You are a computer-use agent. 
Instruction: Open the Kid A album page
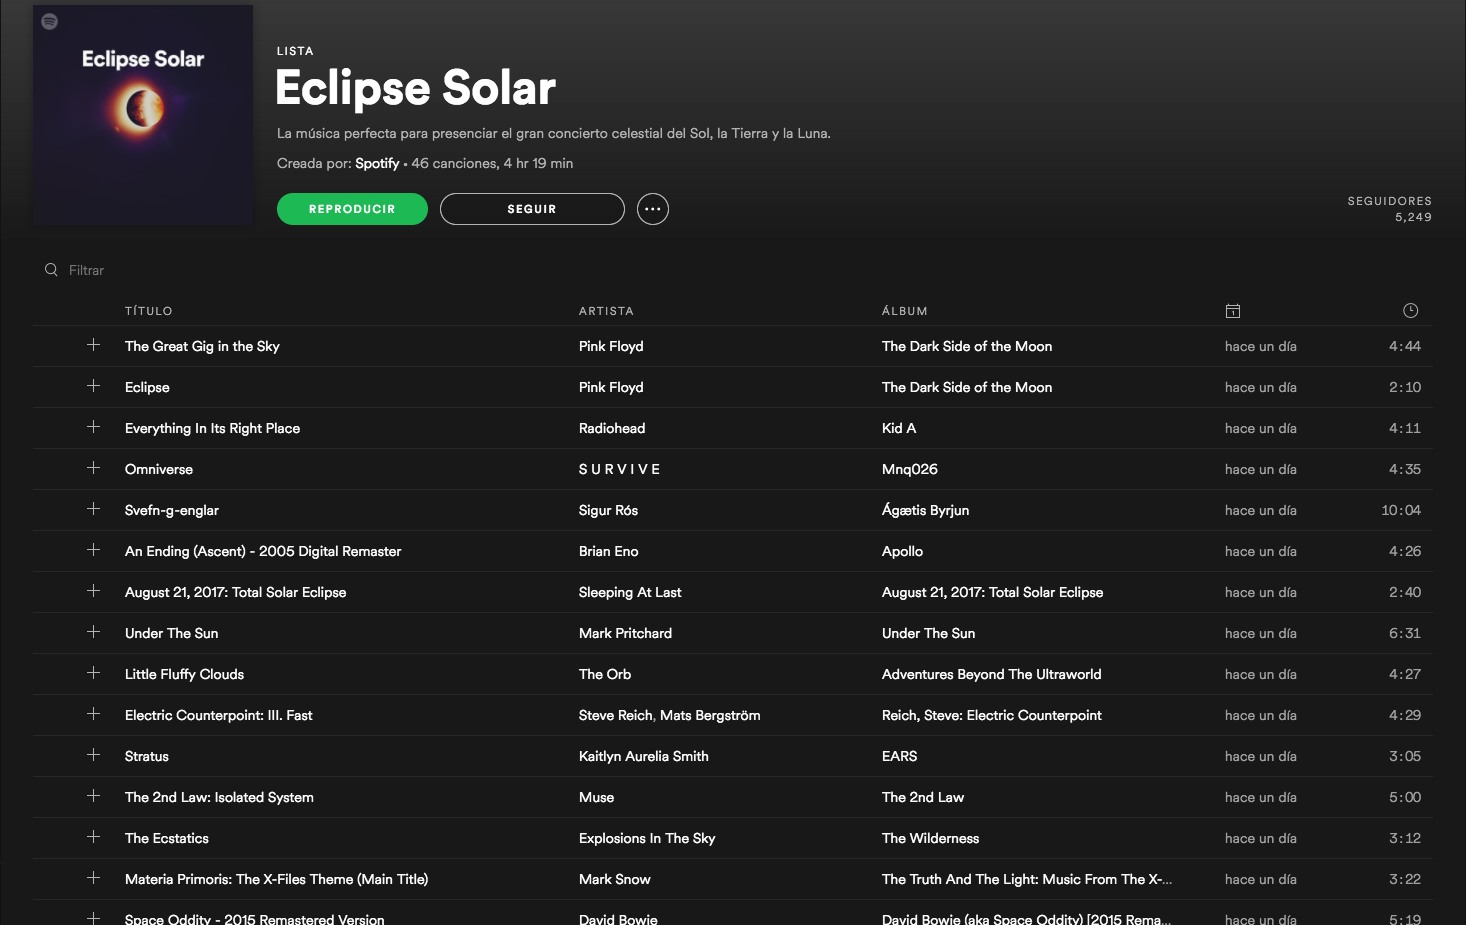click(899, 428)
